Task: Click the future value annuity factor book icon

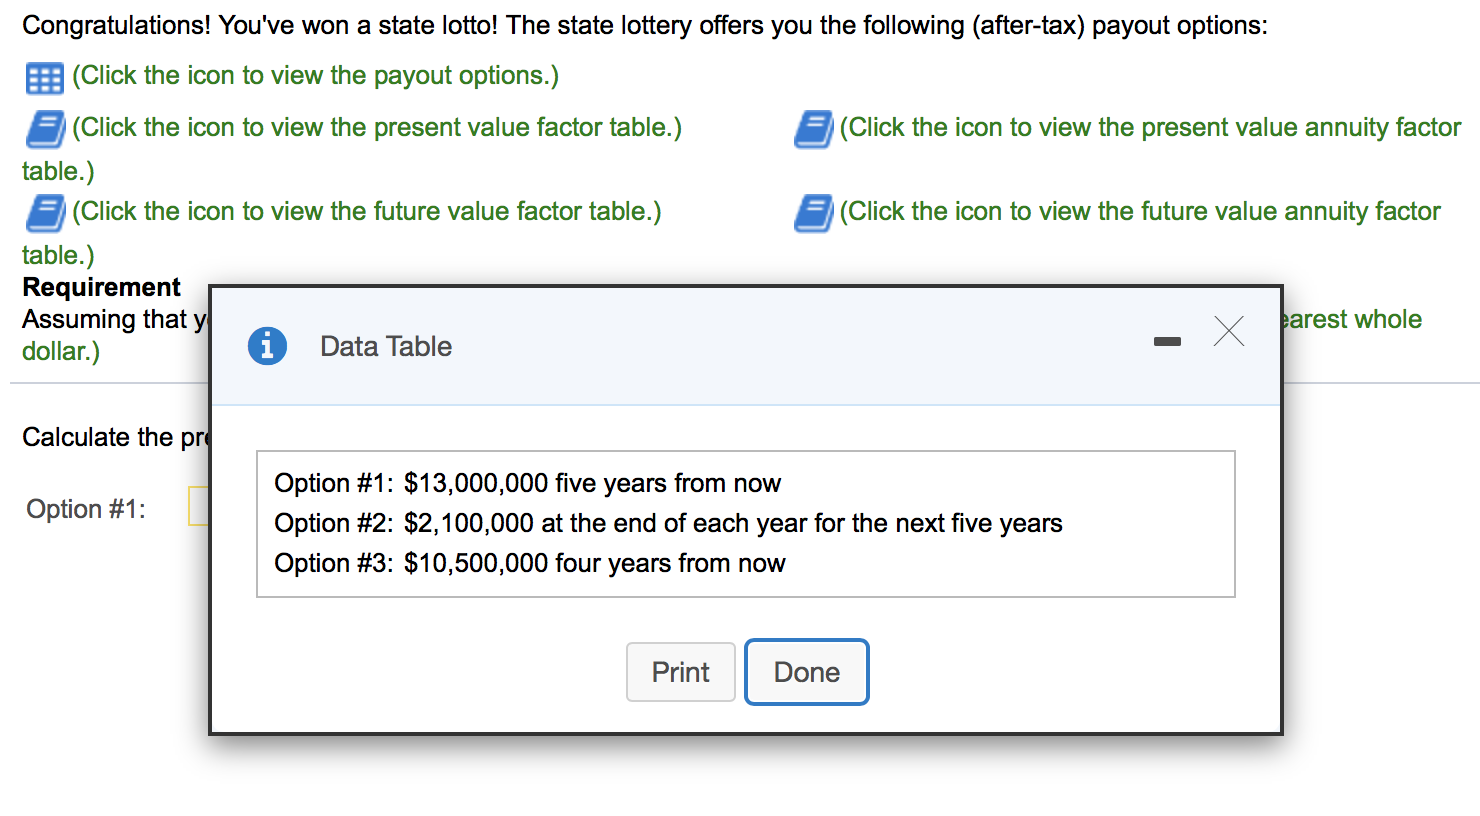Action: point(813,213)
